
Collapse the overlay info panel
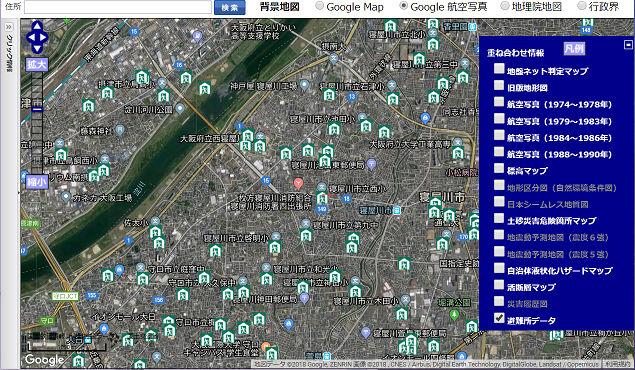[628, 44]
